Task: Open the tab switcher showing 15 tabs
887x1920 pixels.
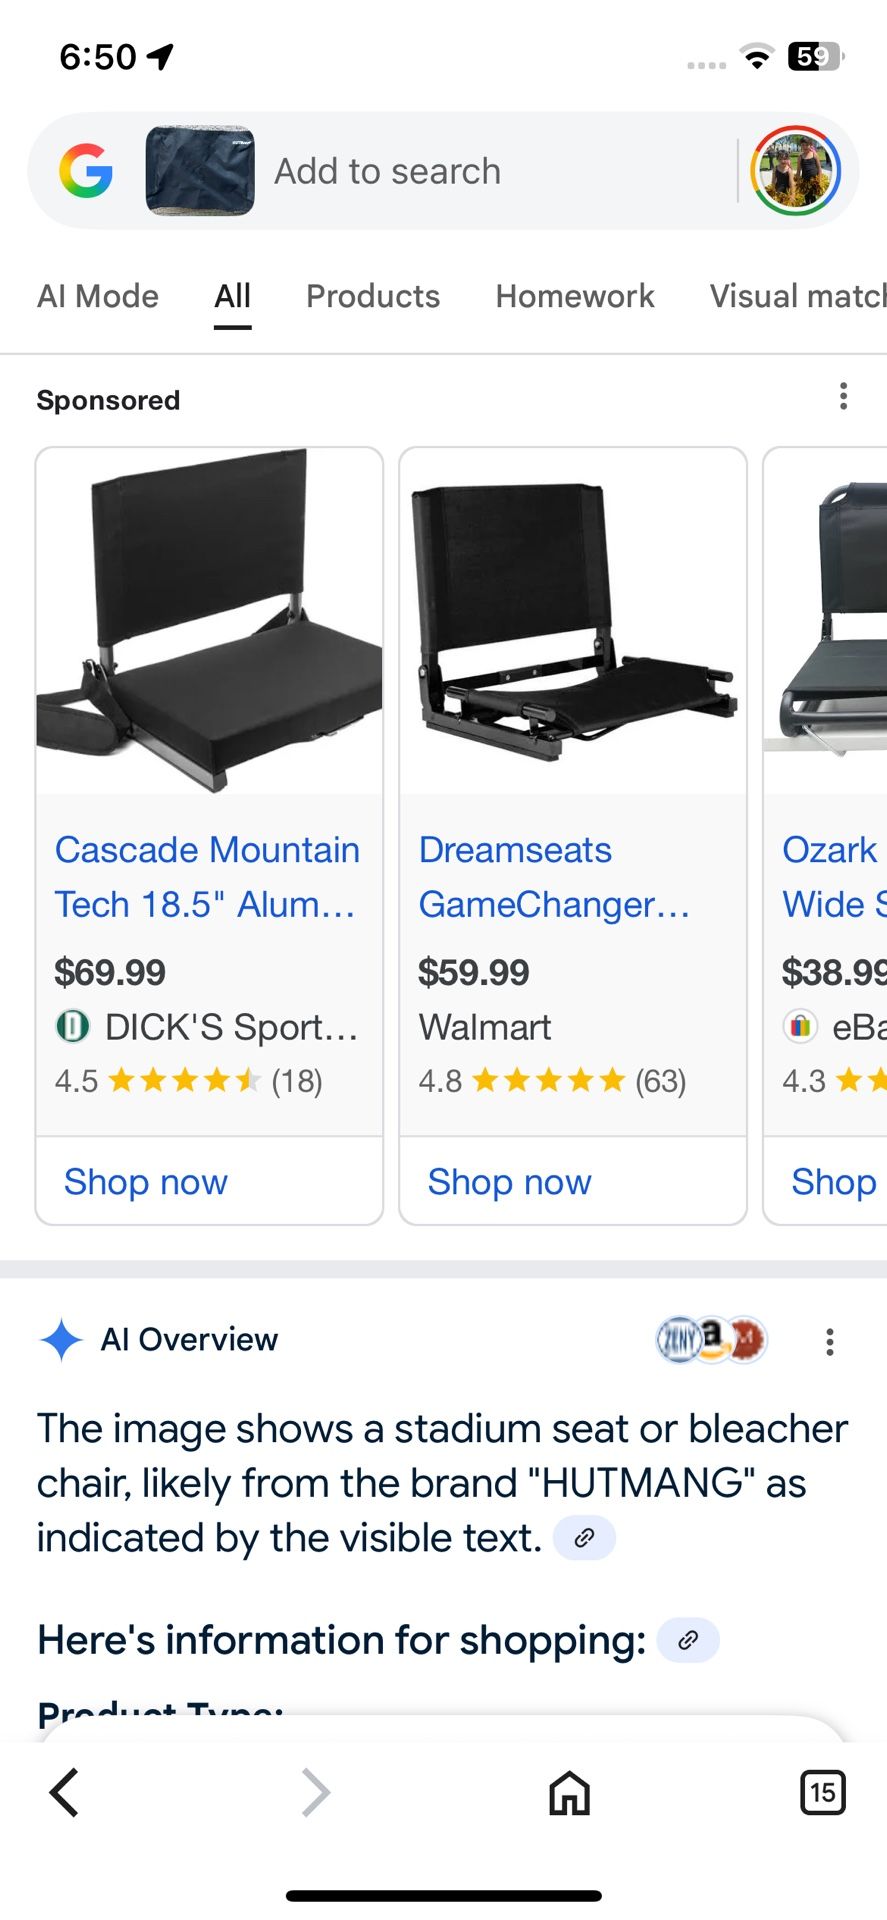Action: (823, 1793)
